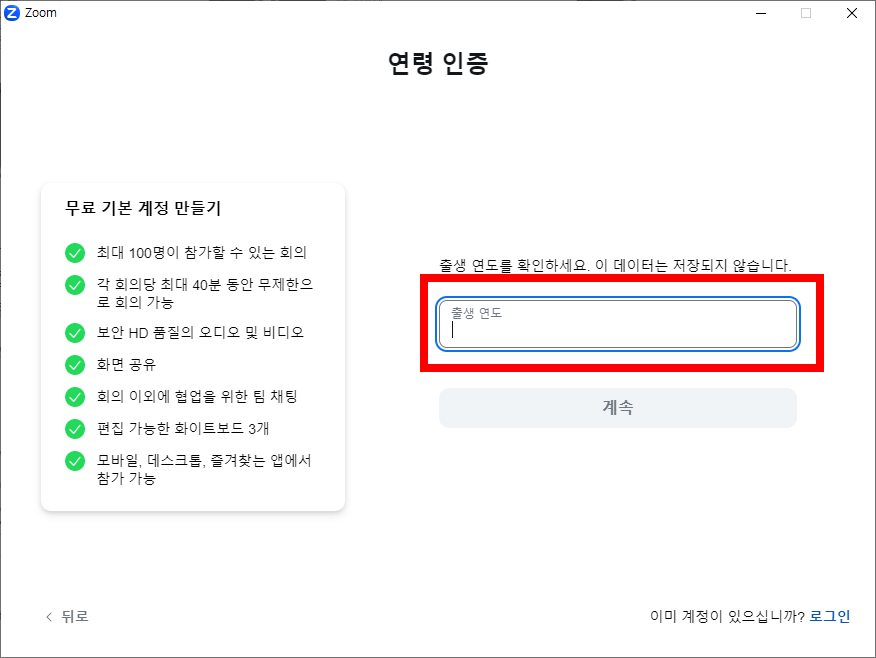Viewport: 876px width, 658px height.
Task: Click the text 최대 100명이 참가할 수 있는 회의
Action: pos(202,252)
